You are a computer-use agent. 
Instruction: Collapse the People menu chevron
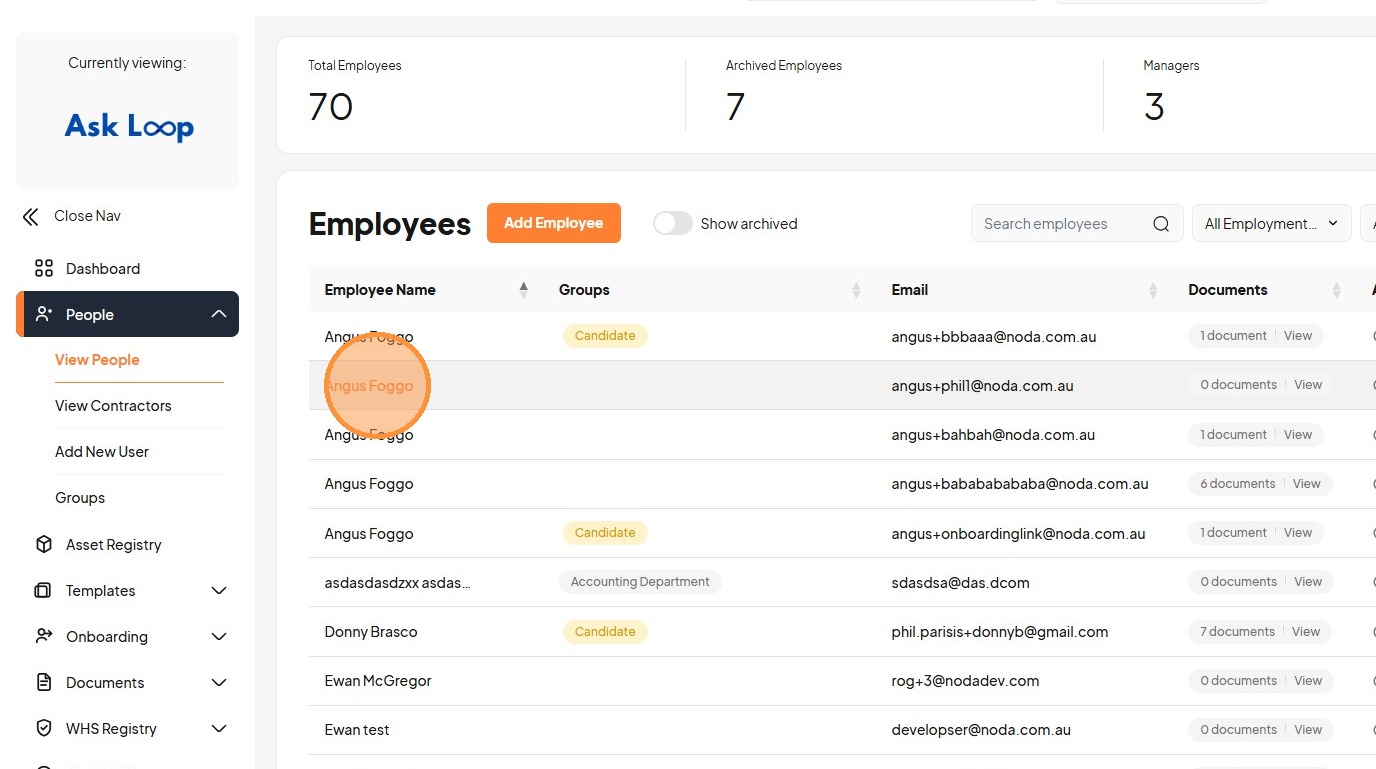(x=219, y=314)
